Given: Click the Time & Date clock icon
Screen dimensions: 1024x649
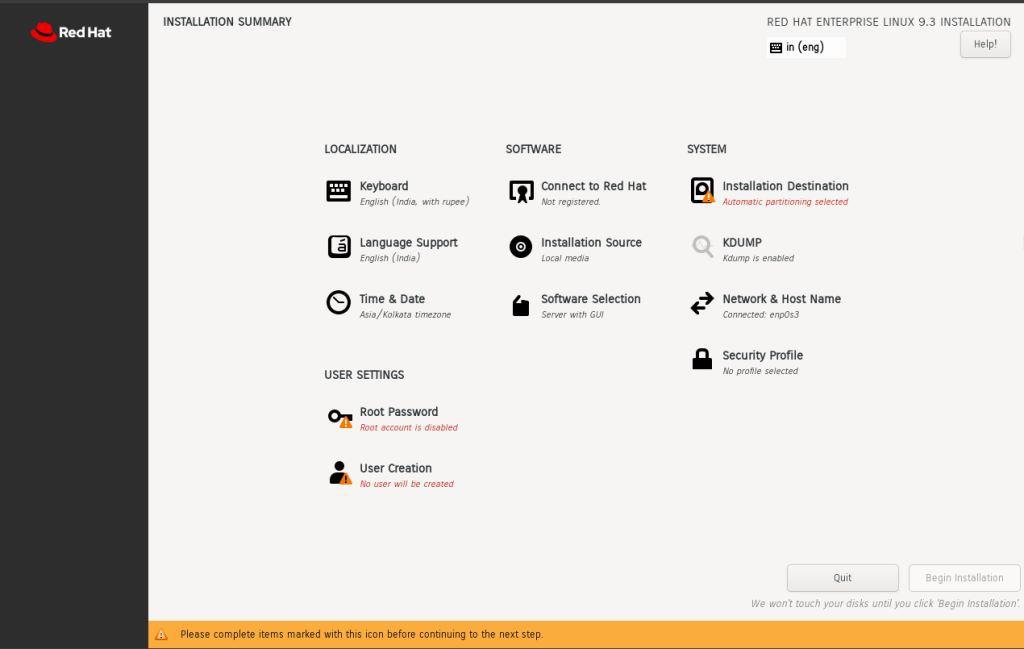Looking at the screenshot, I should (338, 303).
